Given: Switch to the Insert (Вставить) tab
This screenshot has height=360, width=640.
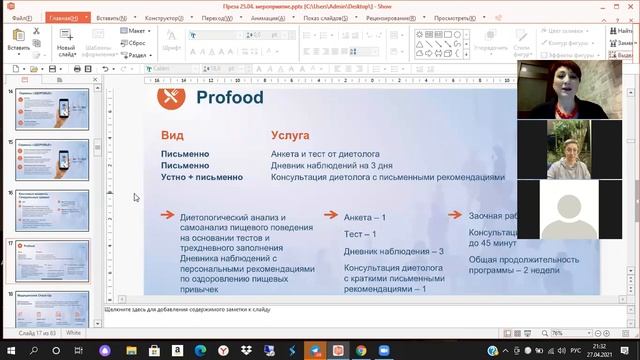Looking at the screenshot, I should pos(111,18).
